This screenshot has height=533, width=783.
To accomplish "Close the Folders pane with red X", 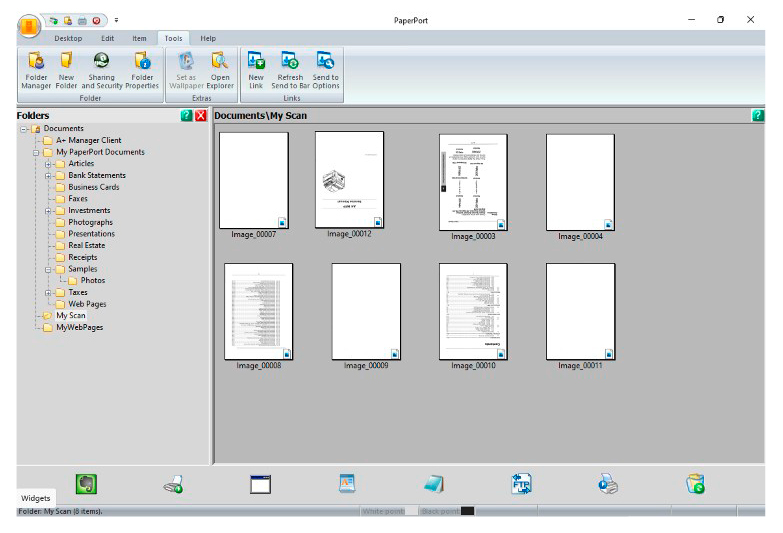I will pos(201,115).
